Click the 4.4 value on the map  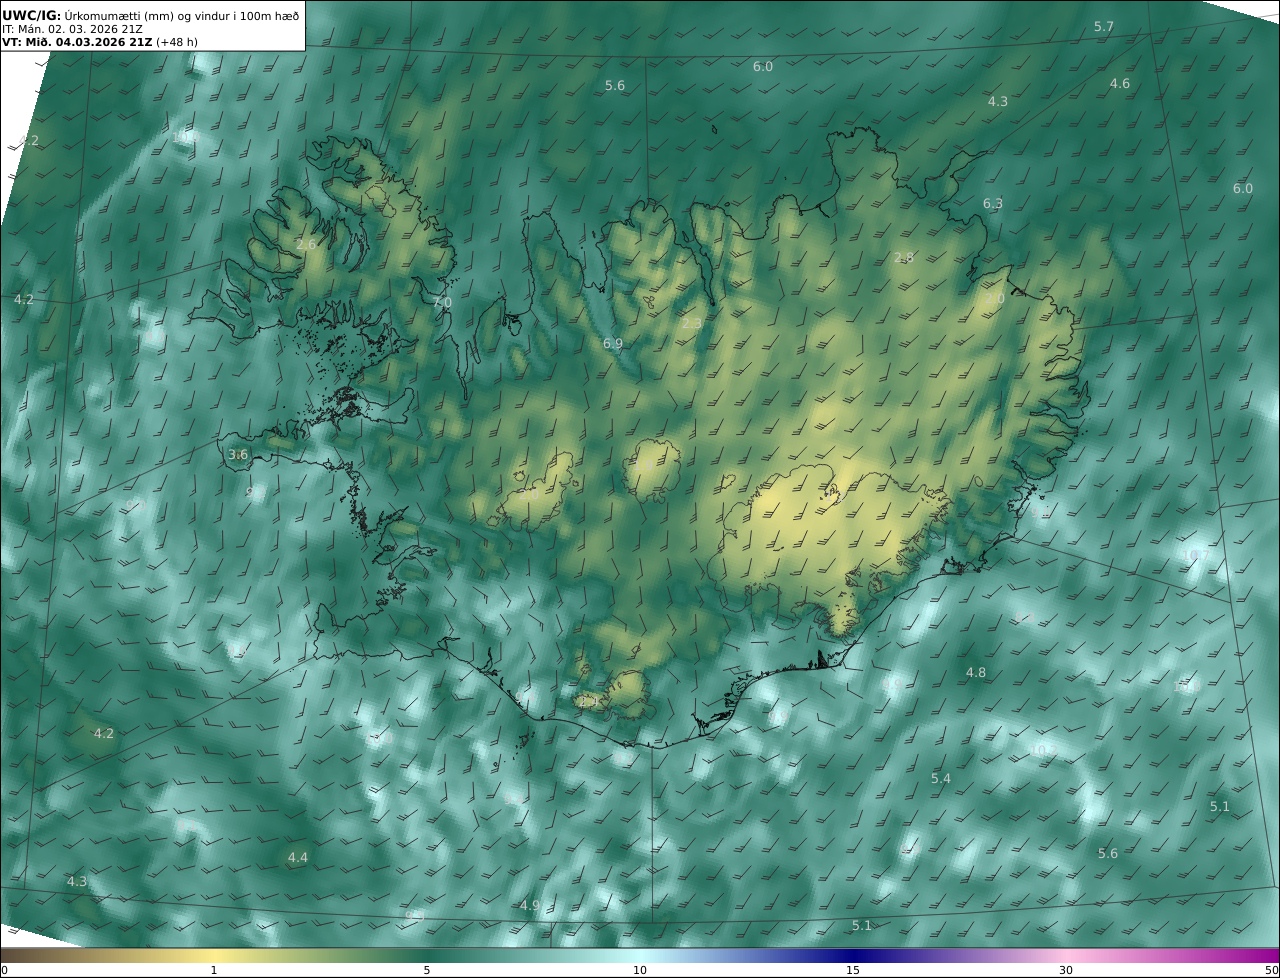tap(298, 858)
